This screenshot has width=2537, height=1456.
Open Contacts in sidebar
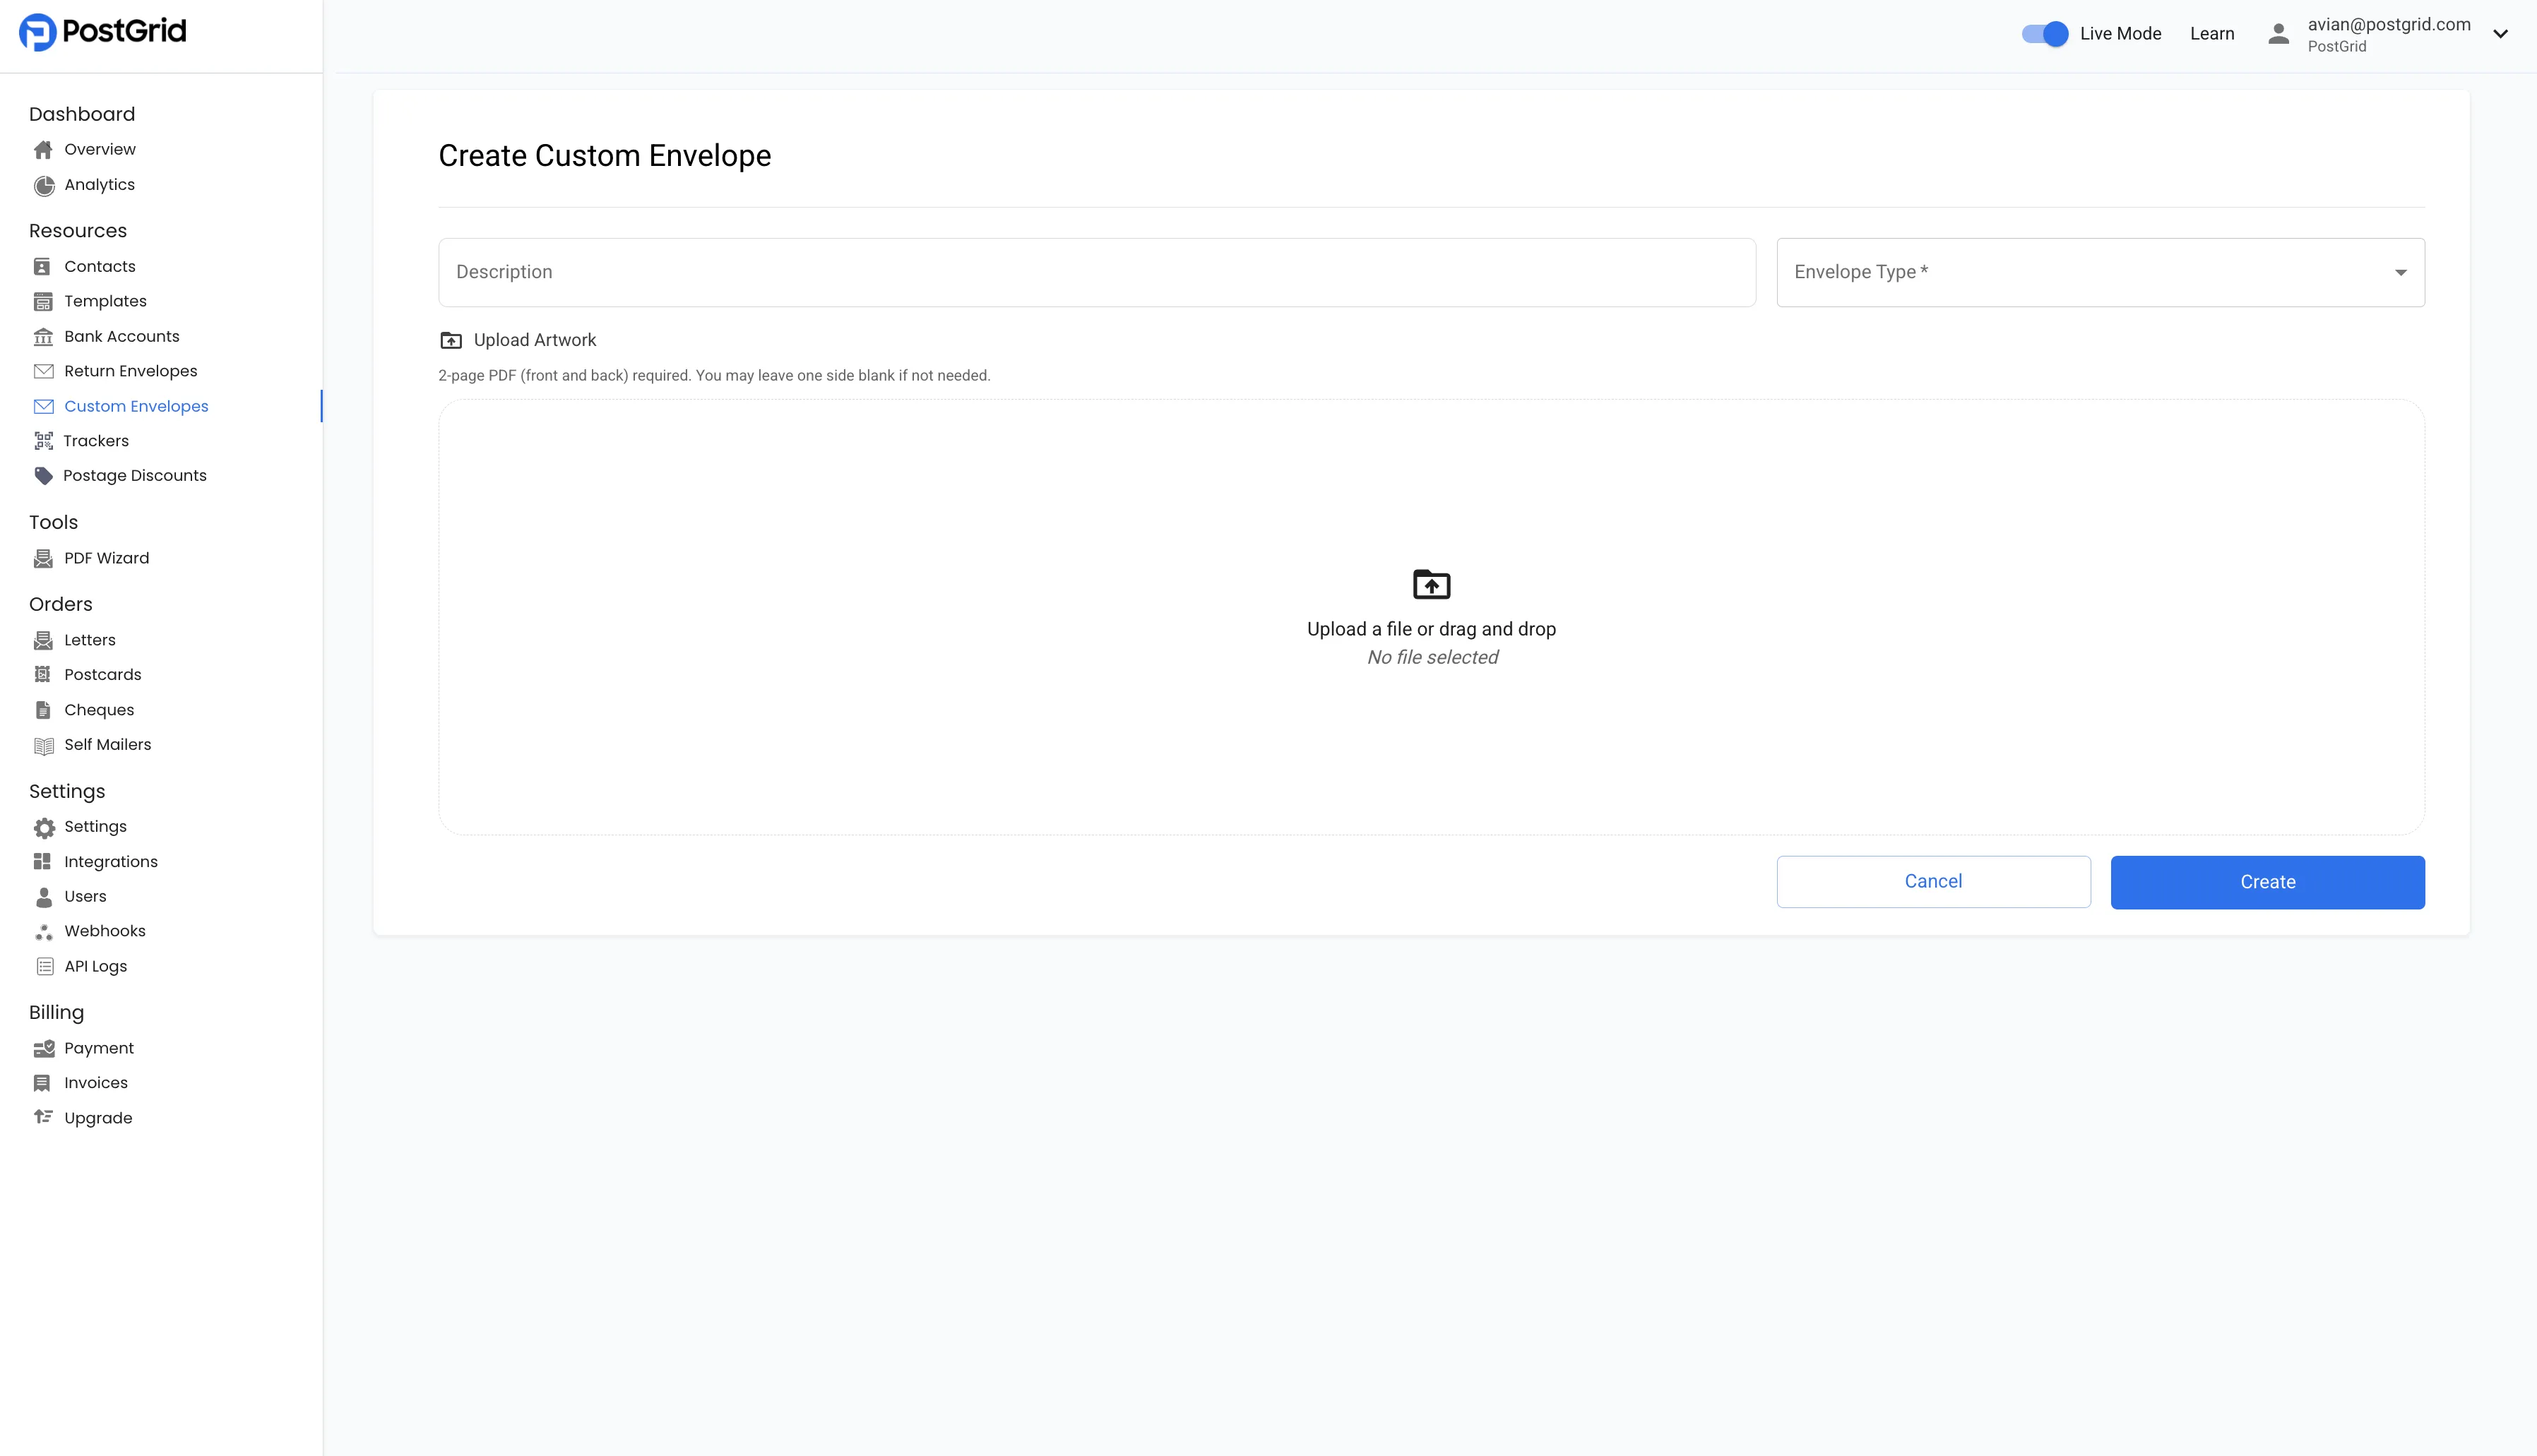[100, 267]
